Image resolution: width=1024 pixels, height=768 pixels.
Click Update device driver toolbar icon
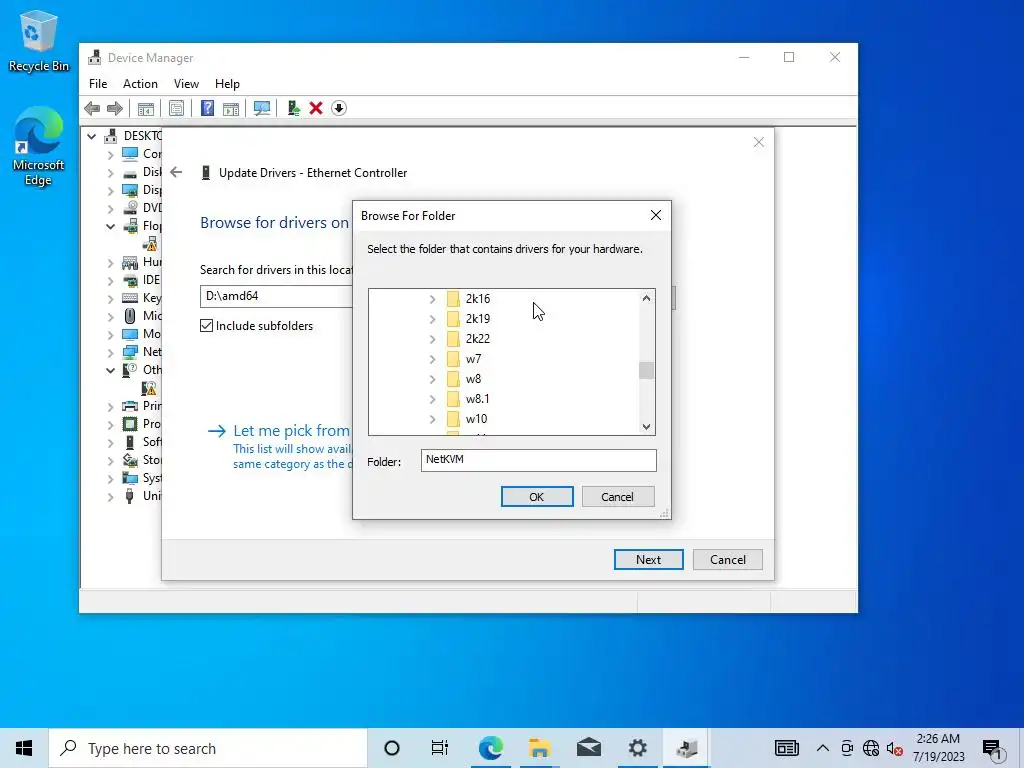pos(293,108)
